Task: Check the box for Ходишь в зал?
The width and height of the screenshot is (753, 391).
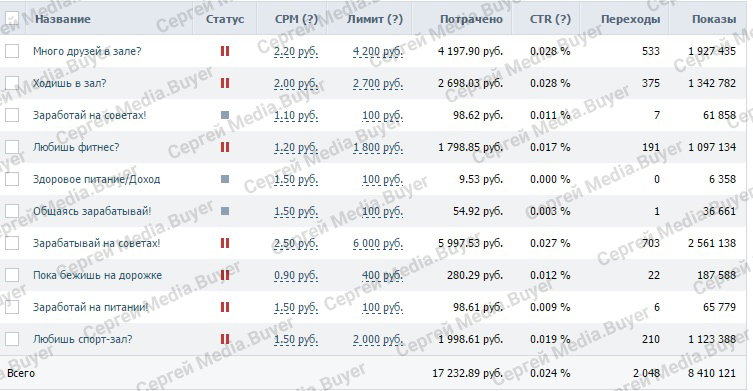Action: click(x=12, y=83)
